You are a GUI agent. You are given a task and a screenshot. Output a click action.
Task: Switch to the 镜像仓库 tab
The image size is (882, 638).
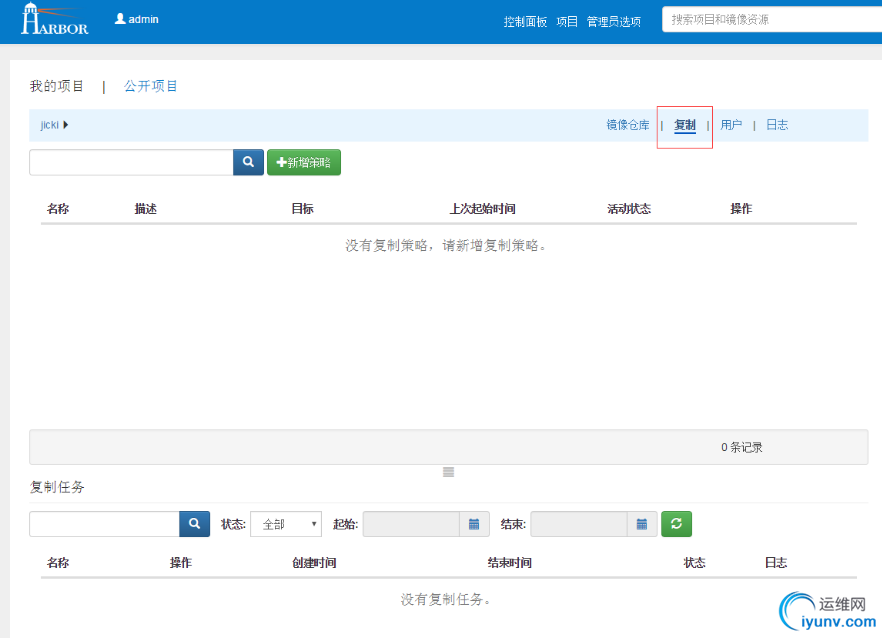pyautogui.click(x=628, y=125)
